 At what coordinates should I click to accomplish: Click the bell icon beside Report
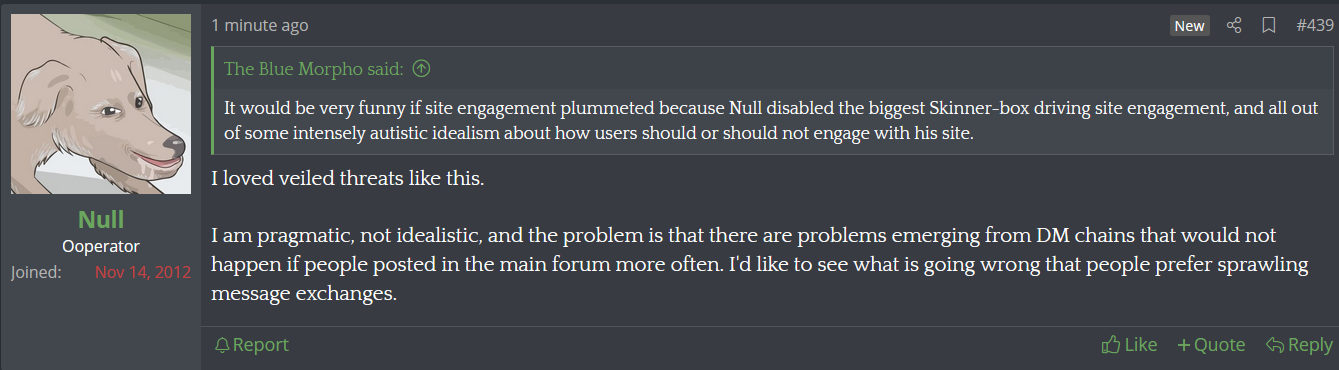pyautogui.click(x=222, y=345)
